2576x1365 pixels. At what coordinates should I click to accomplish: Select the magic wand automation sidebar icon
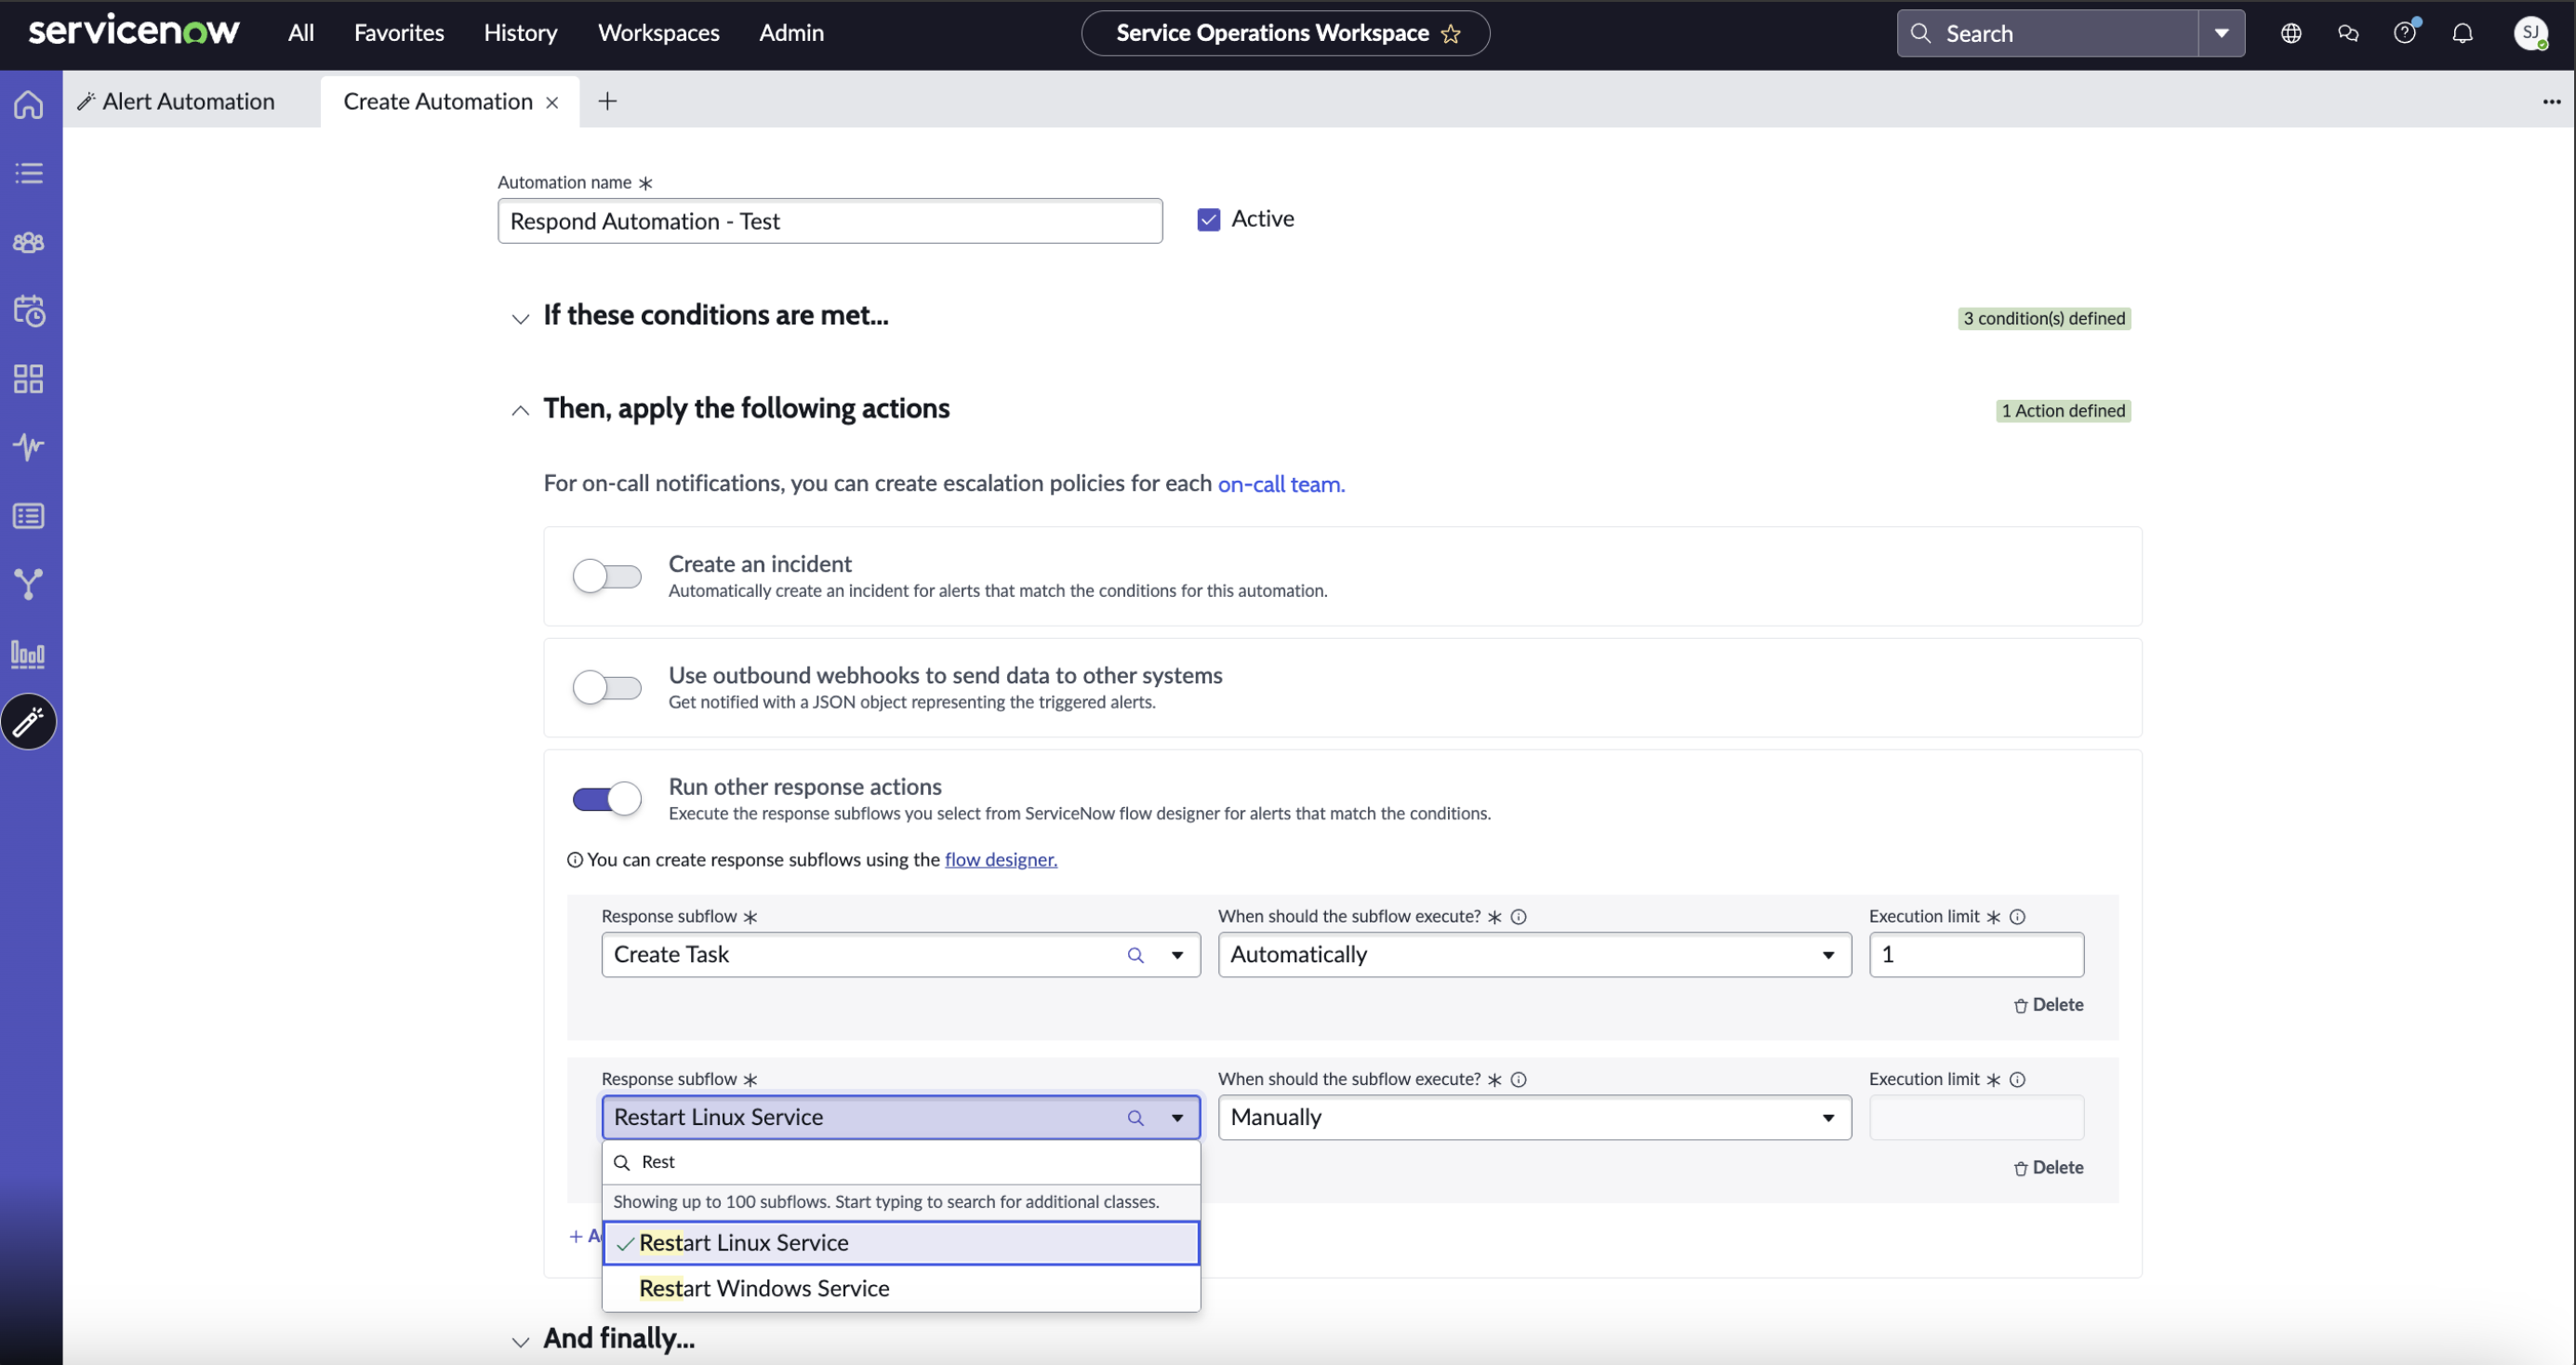tap(29, 722)
